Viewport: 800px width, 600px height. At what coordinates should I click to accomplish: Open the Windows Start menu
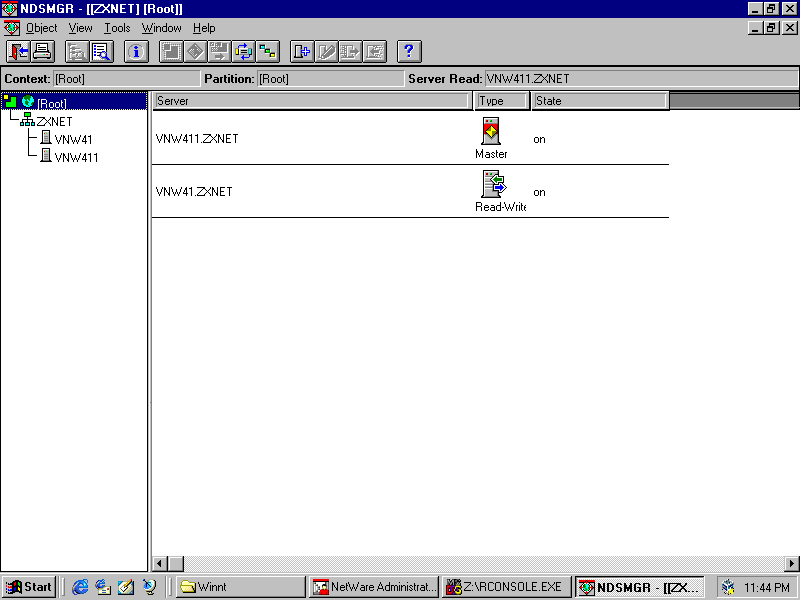29,587
